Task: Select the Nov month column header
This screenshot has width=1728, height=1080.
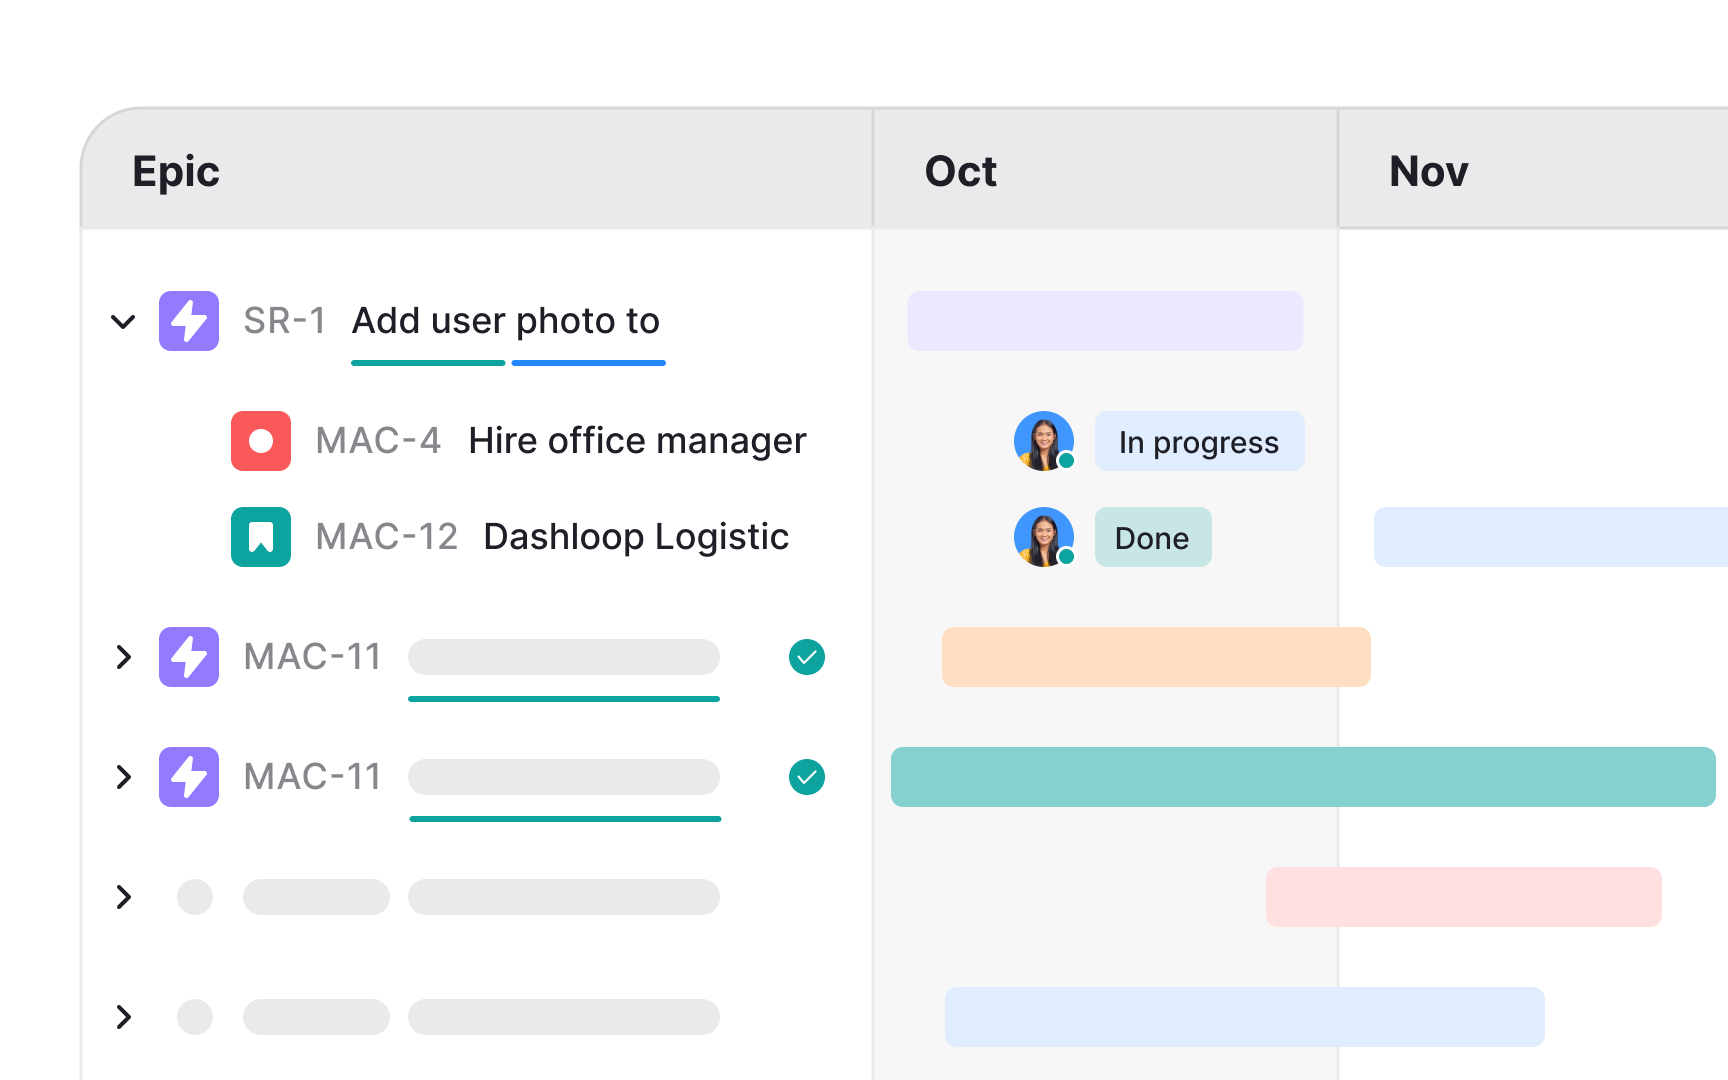Action: (x=1429, y=171)
